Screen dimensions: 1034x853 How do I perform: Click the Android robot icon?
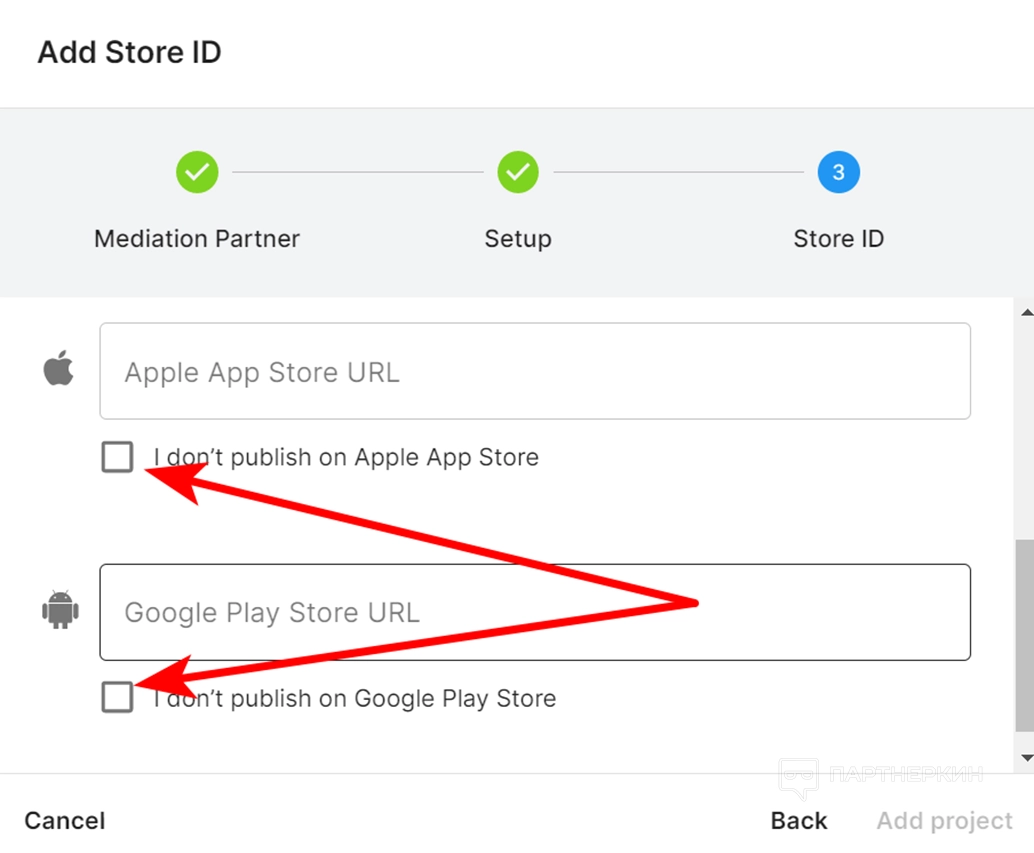coord(60,610)
